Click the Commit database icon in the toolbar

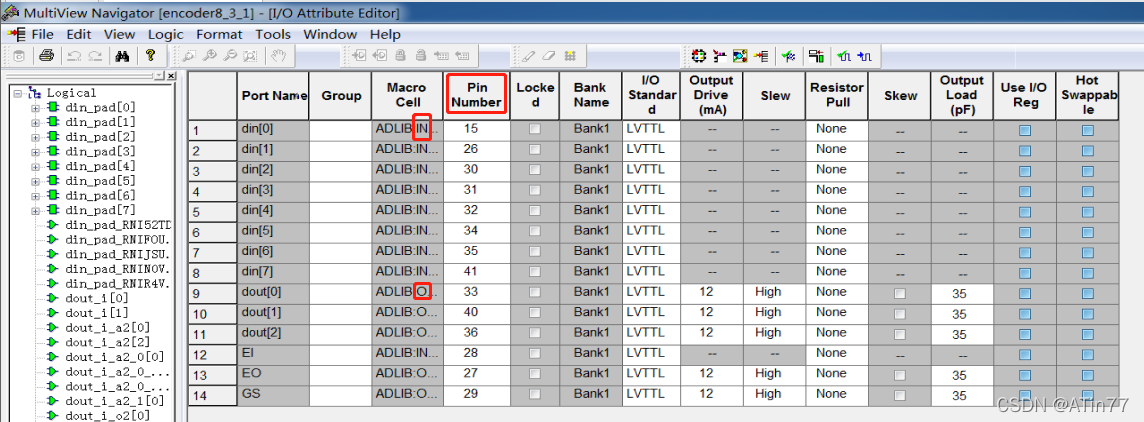click(19, 55)
